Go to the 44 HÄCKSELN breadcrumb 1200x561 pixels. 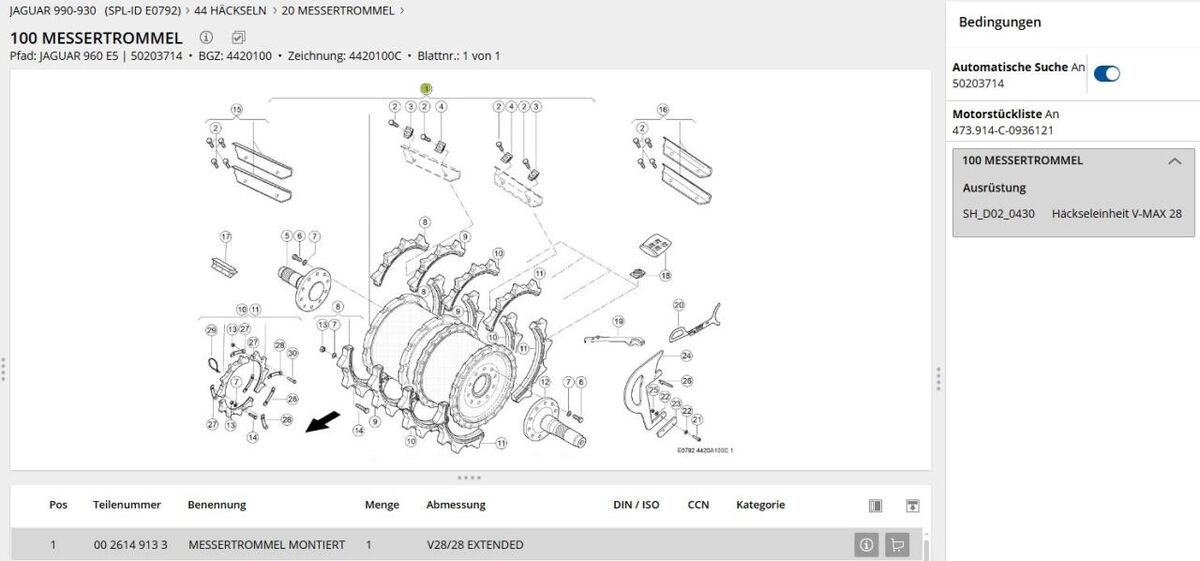tap(232, 10)
